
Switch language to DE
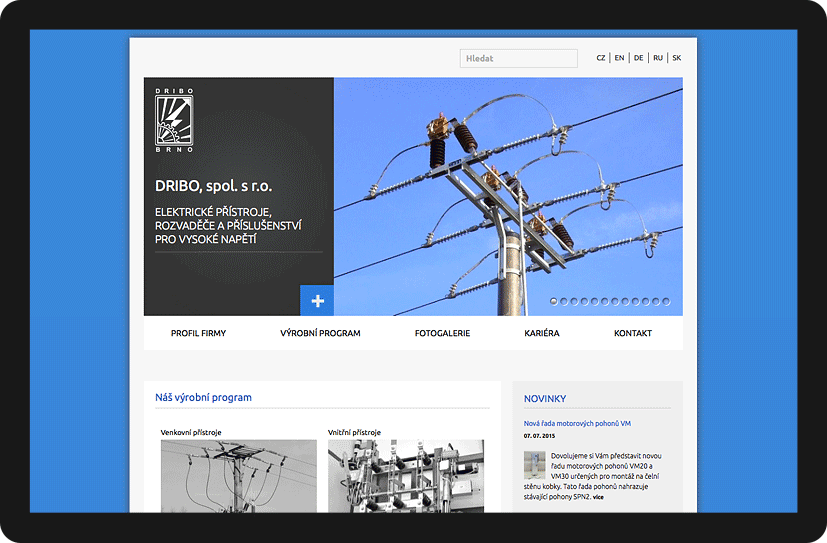[638, 58]
